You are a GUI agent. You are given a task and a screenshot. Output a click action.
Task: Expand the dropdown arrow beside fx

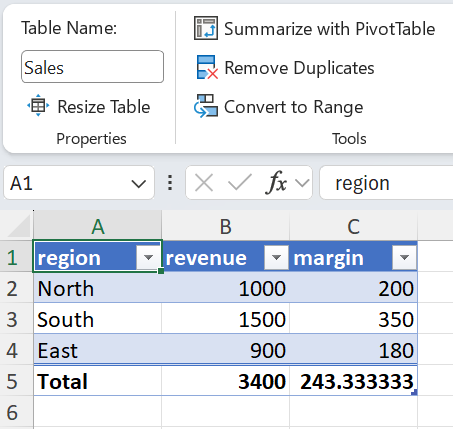(302, 183)
